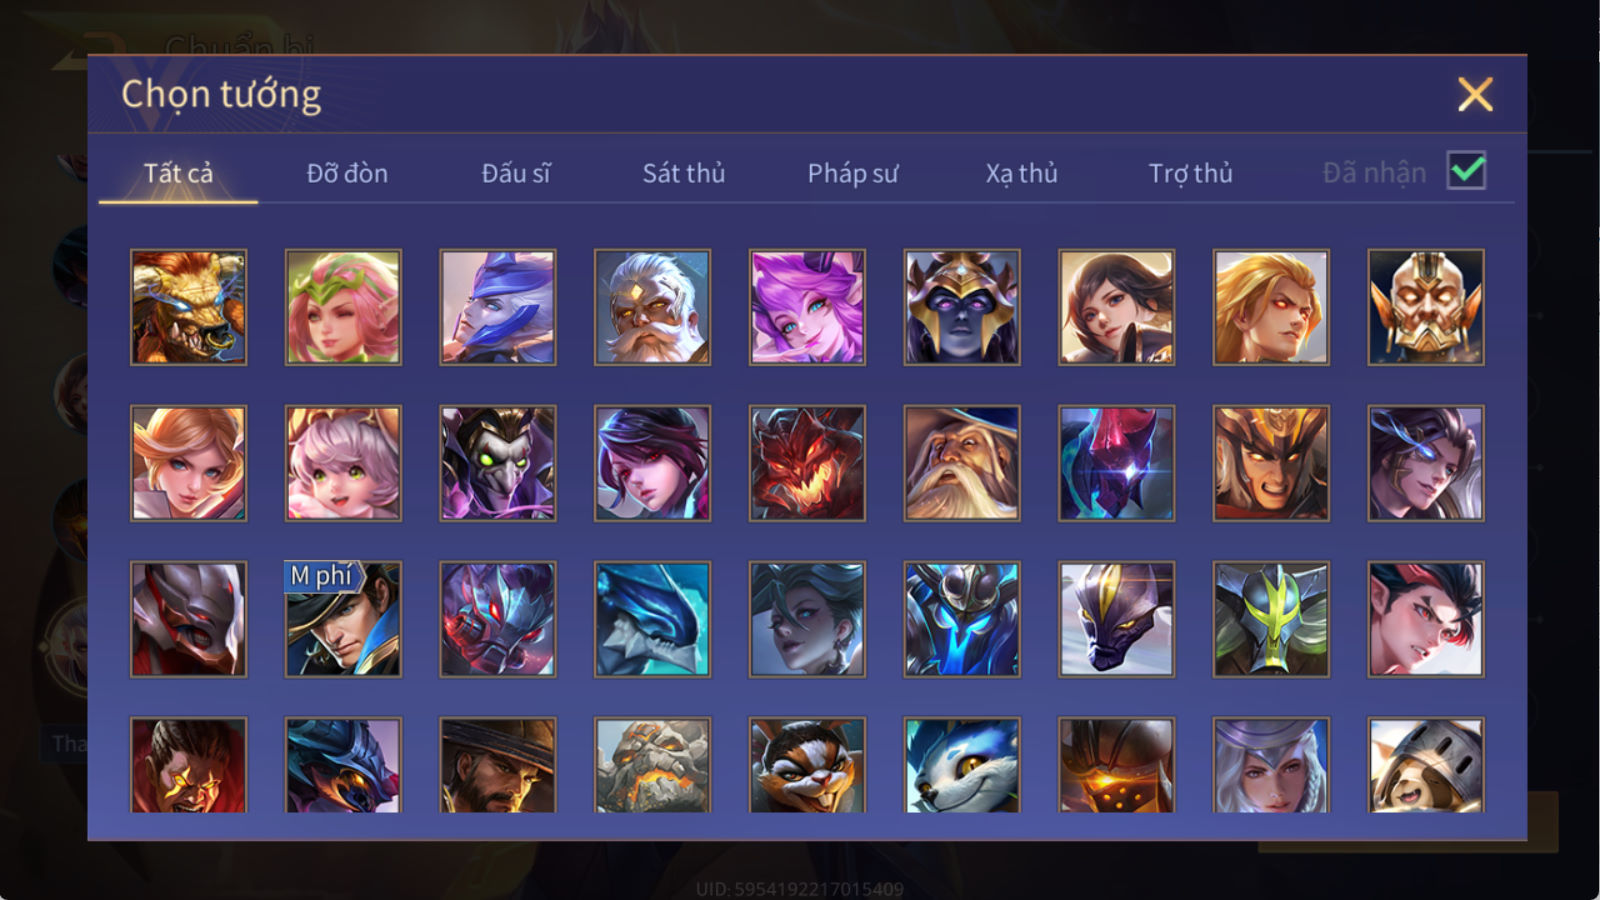Choose the red lava demon hero
1600x900 pixels.
(x=807, y=463)
